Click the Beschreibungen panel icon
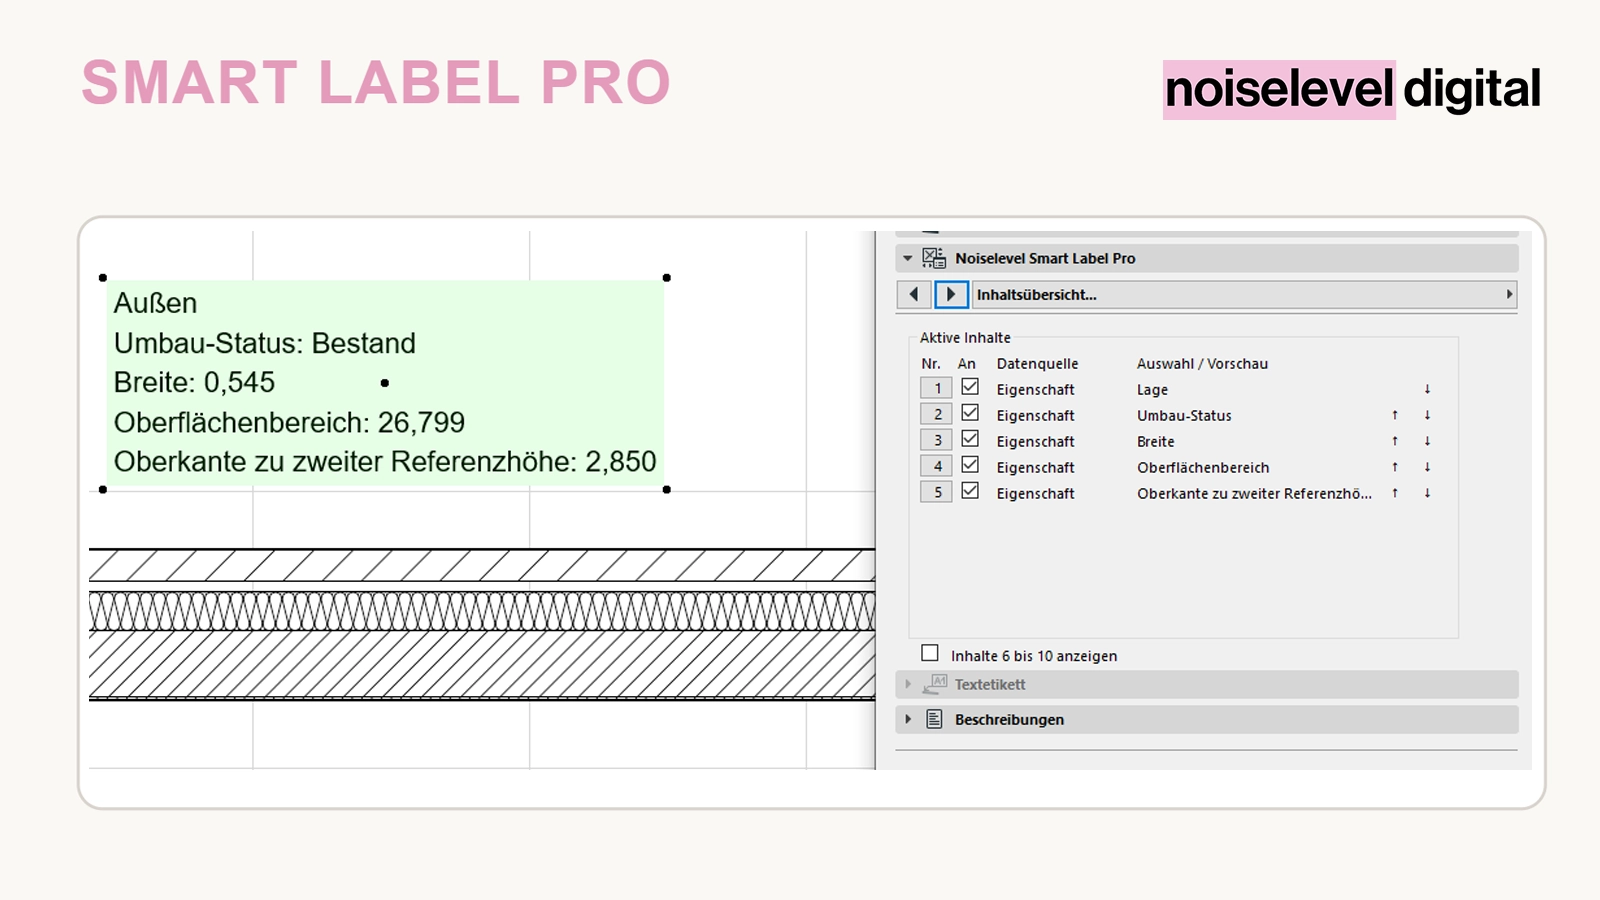 [x=934, y=719]
